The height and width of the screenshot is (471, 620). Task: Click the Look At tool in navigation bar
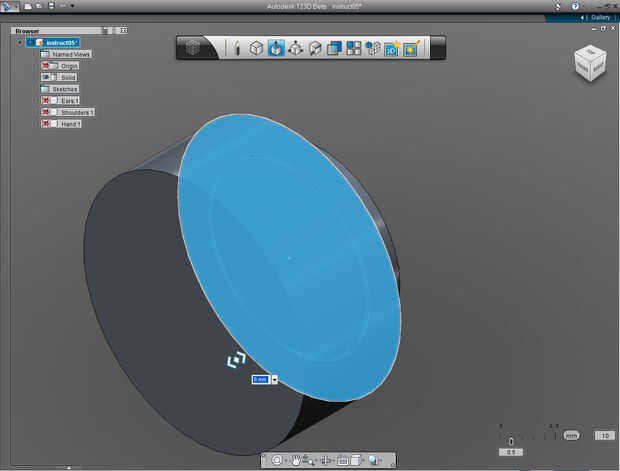point(327,460)
